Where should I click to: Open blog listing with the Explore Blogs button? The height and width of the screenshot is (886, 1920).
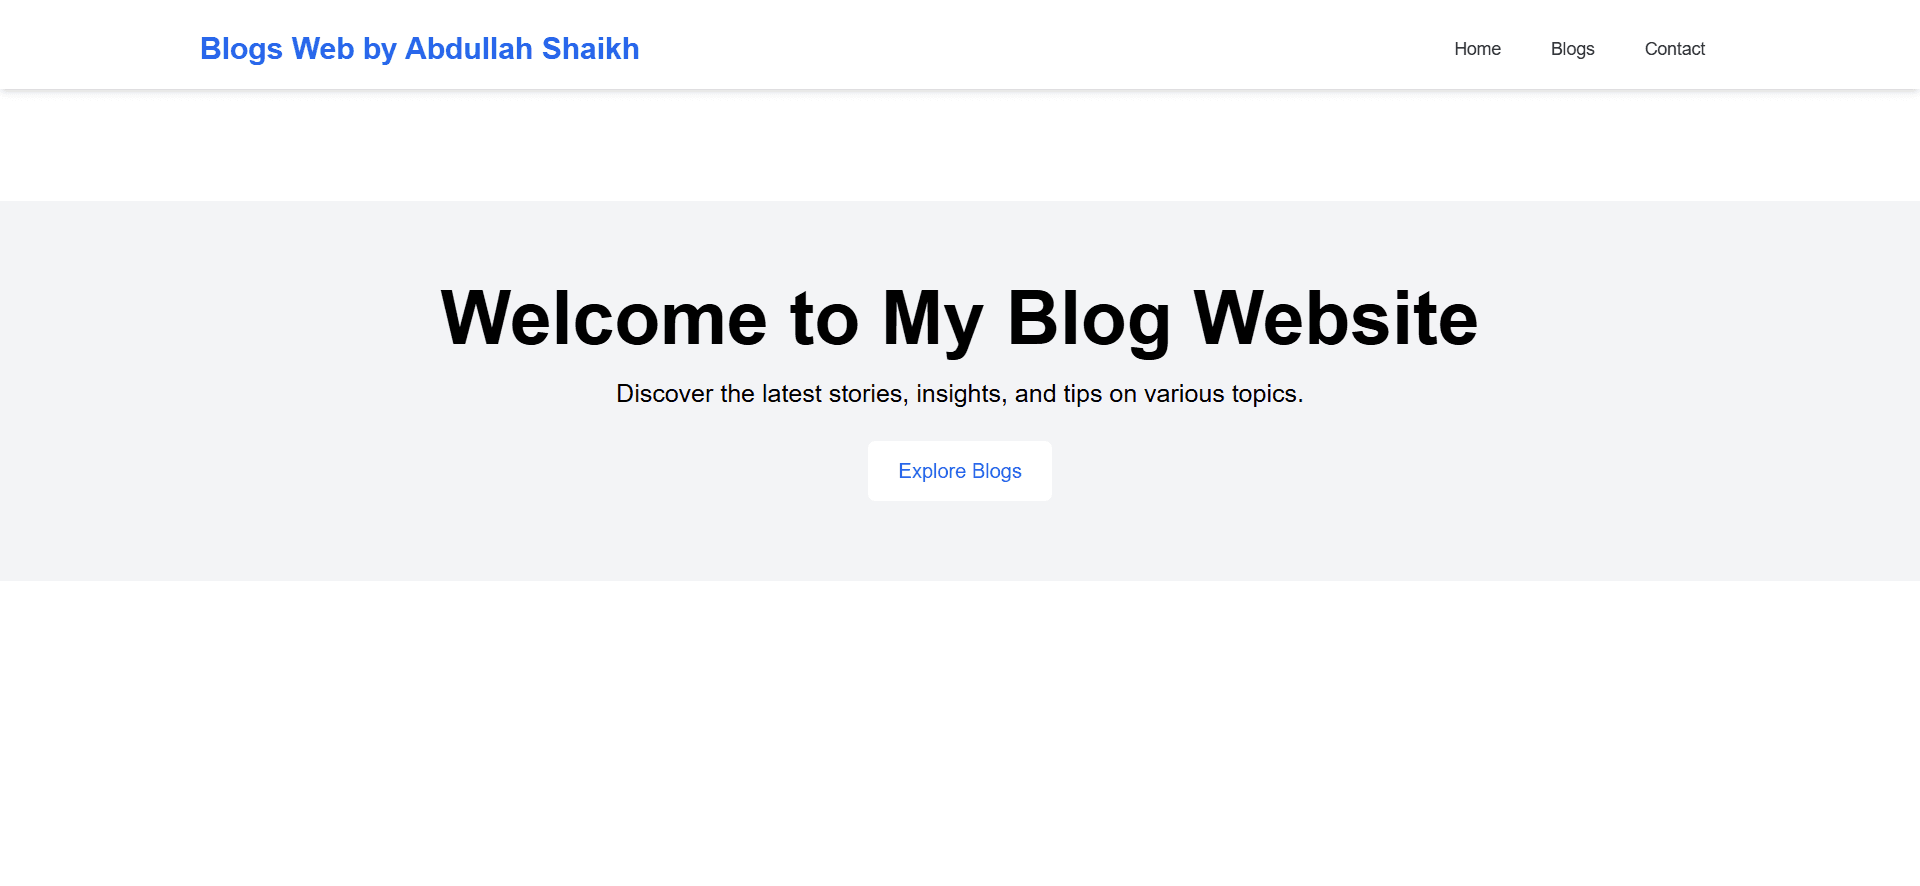959,470
